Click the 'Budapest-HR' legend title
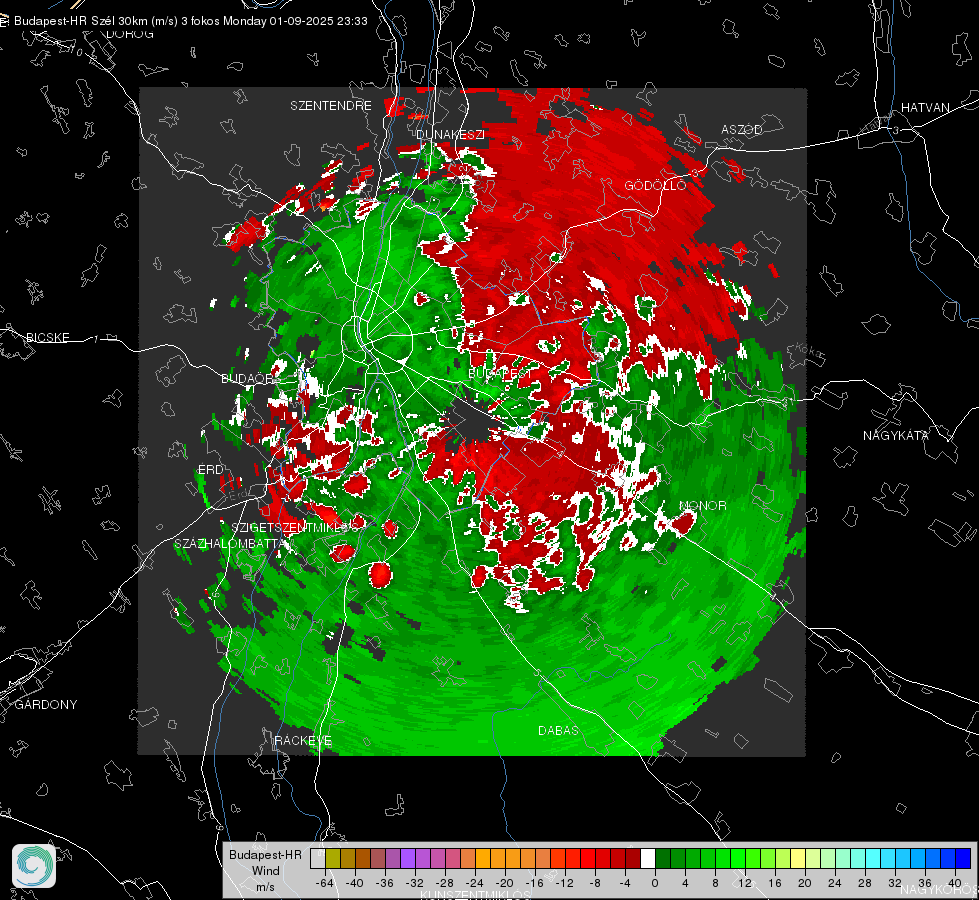The image size is (979, 900). [265, 854]
